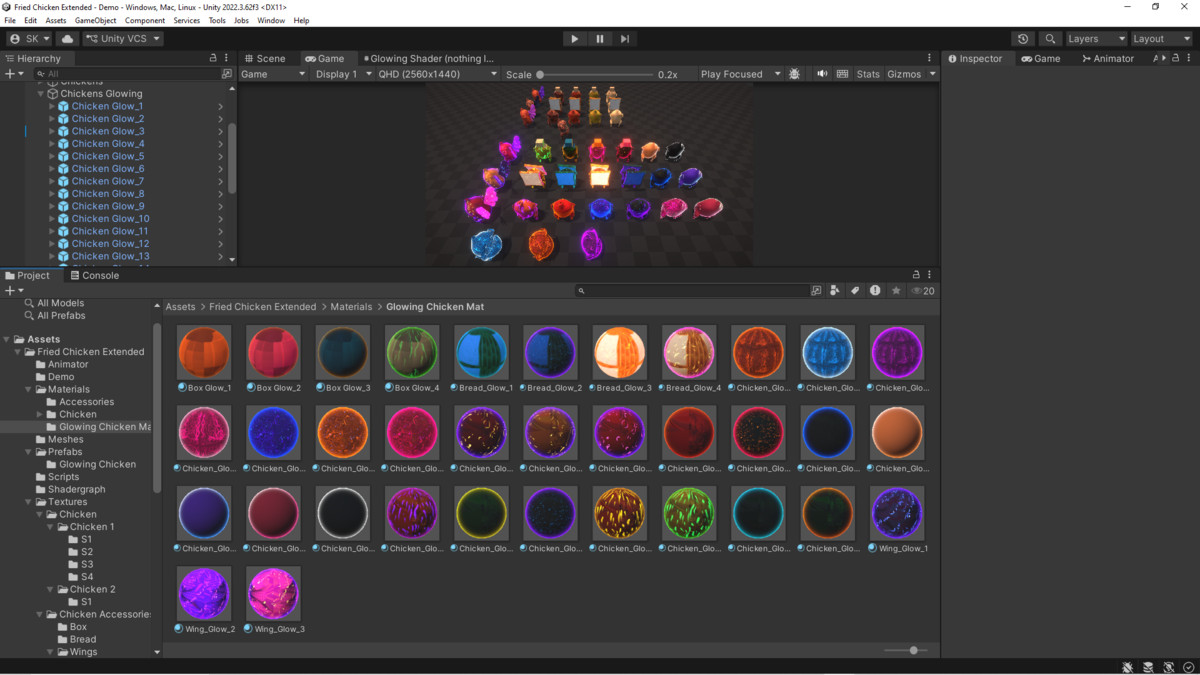
Task: Open the Hierarchy search-by-type icon
Action: (226, 74)
